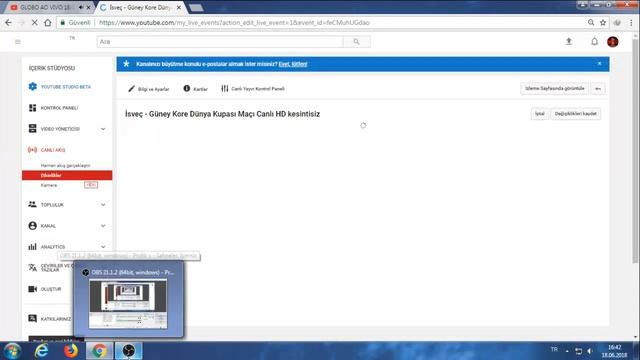Stop page loading with the X button
Screen dimensions: 640x360
(x=35, y=23)
